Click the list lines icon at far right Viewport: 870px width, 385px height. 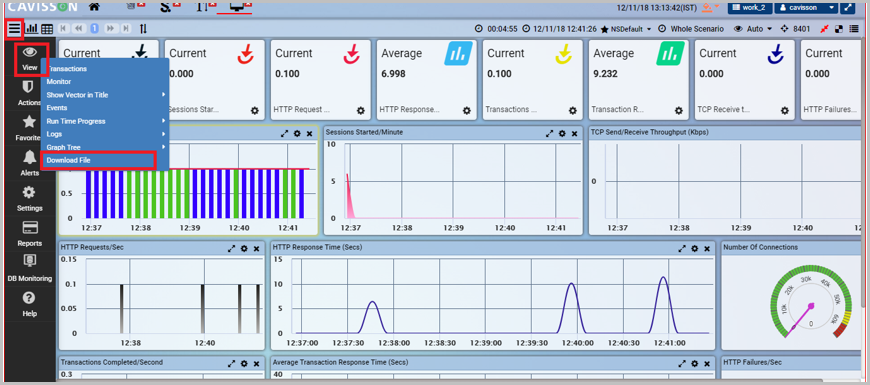coord(854,29)
